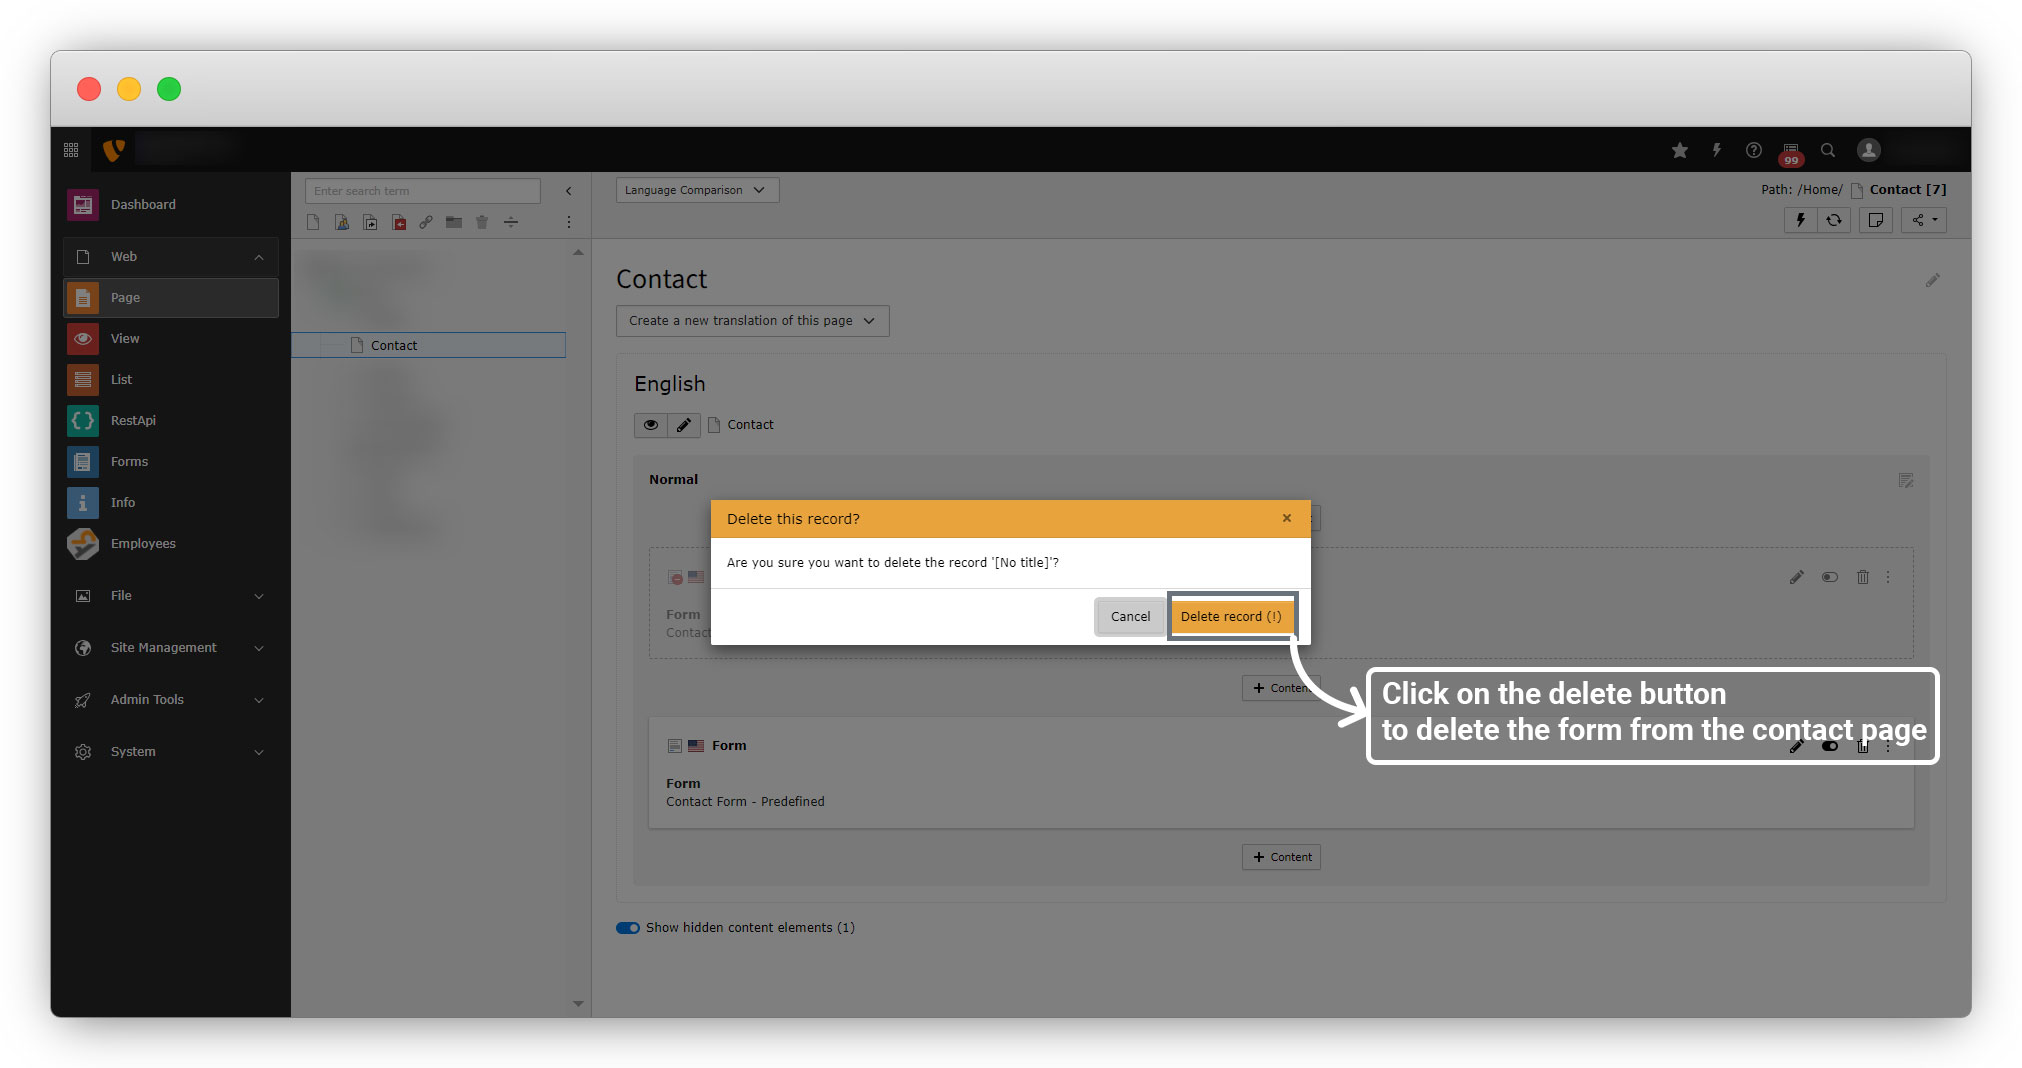Click the clear cache lightning icon in top bar
The image size is (2022, 1068).
pyautogui.click(x=1716, y=150)
